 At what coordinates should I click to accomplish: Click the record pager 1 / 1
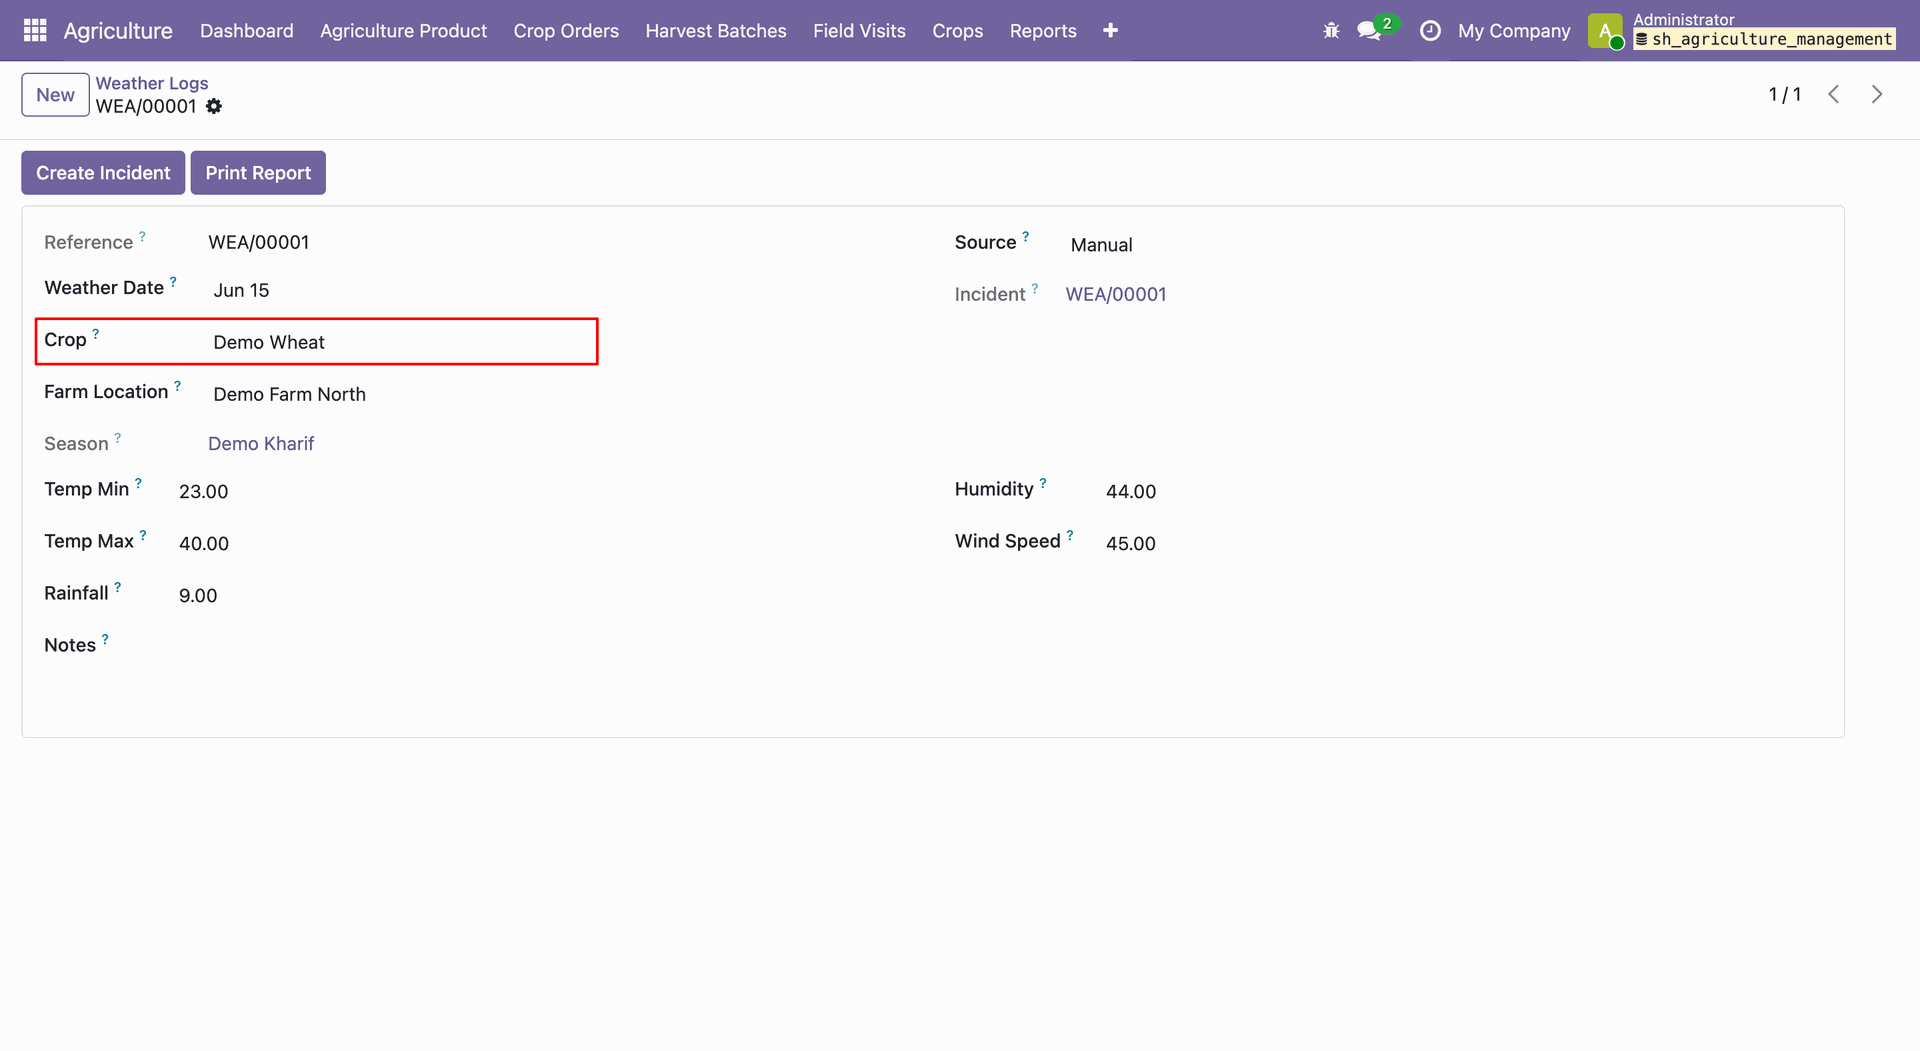[x=1785, y=94]
